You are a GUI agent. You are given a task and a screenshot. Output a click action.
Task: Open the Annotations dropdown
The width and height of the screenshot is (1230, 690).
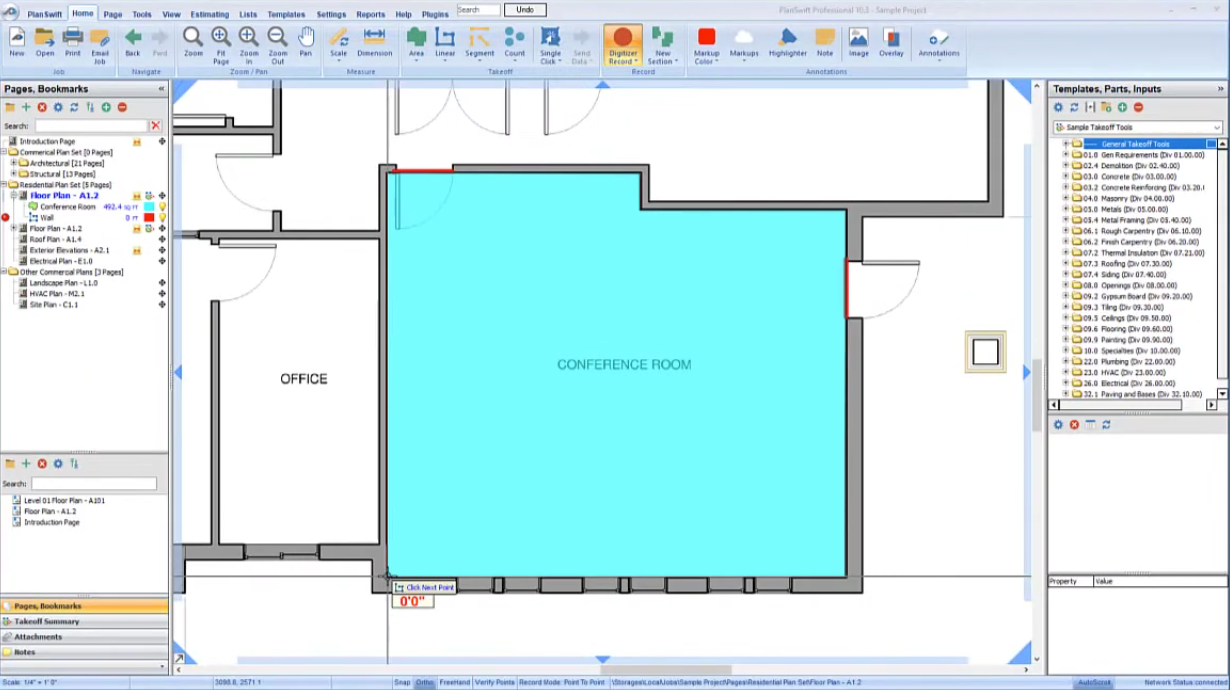939,43
